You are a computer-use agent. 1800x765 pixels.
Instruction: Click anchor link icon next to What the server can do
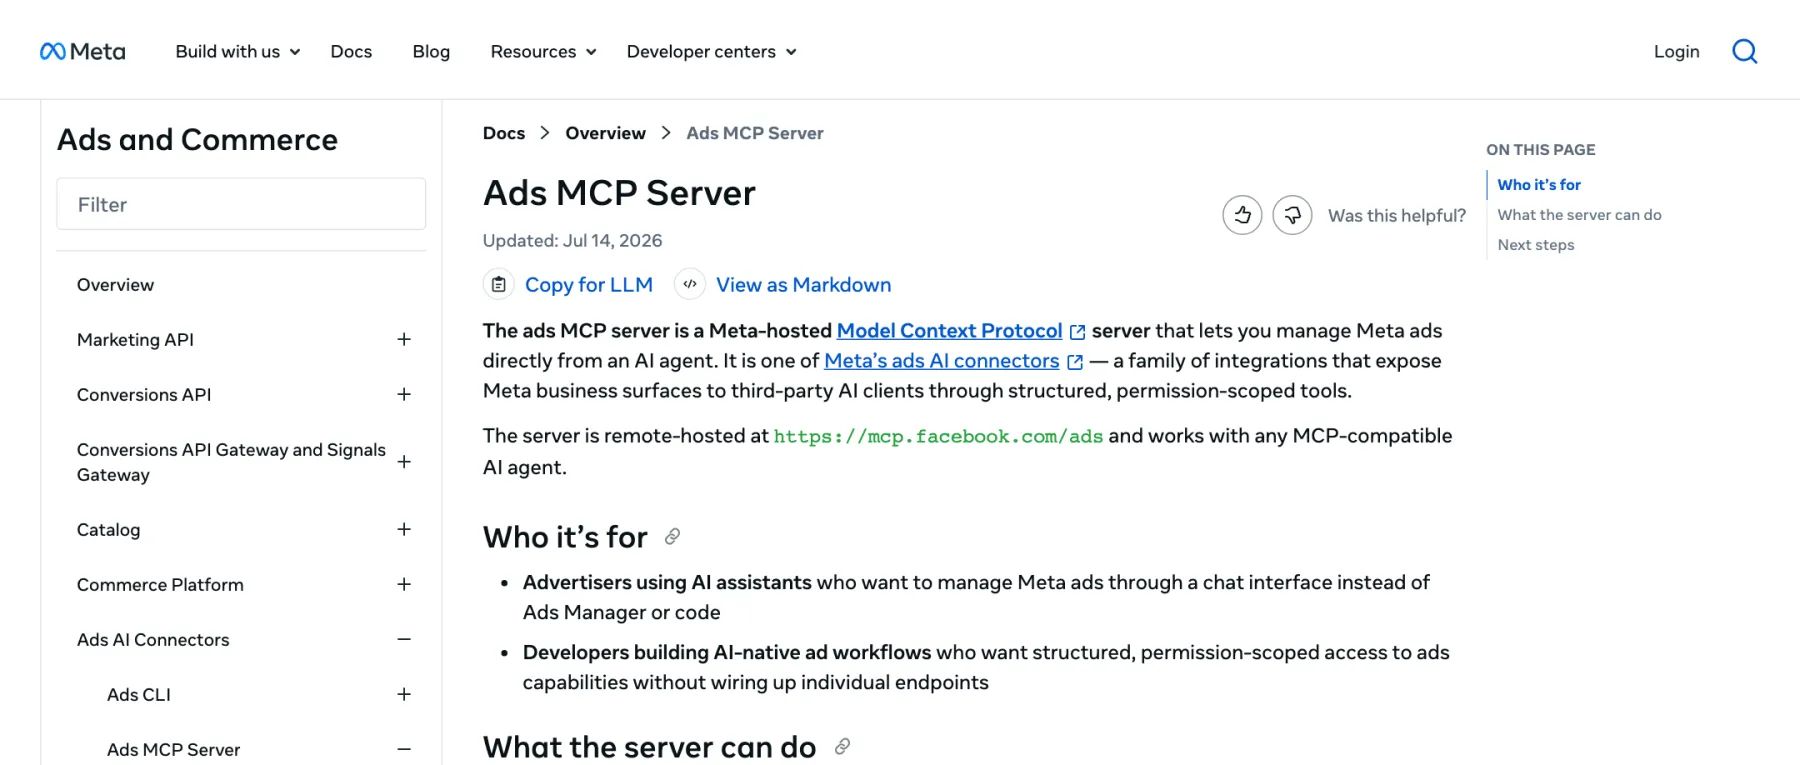click(x=842, y=747)
